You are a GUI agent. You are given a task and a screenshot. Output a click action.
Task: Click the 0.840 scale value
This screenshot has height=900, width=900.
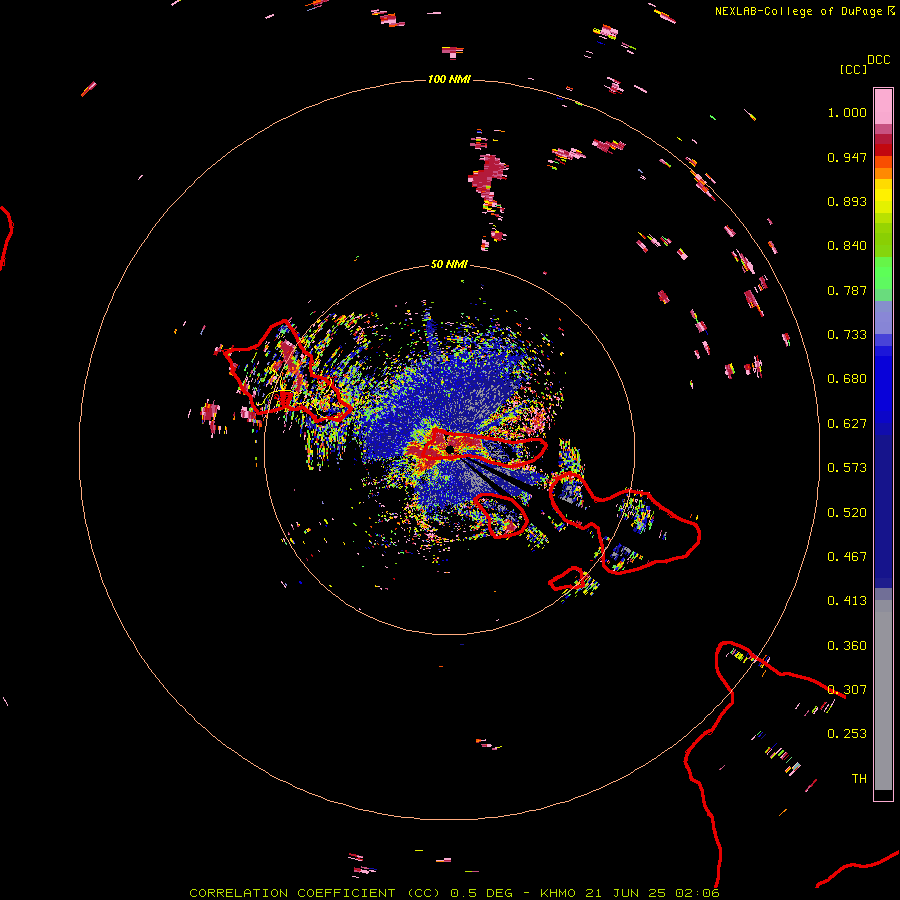pyautogui.click(x=847, y=246)
